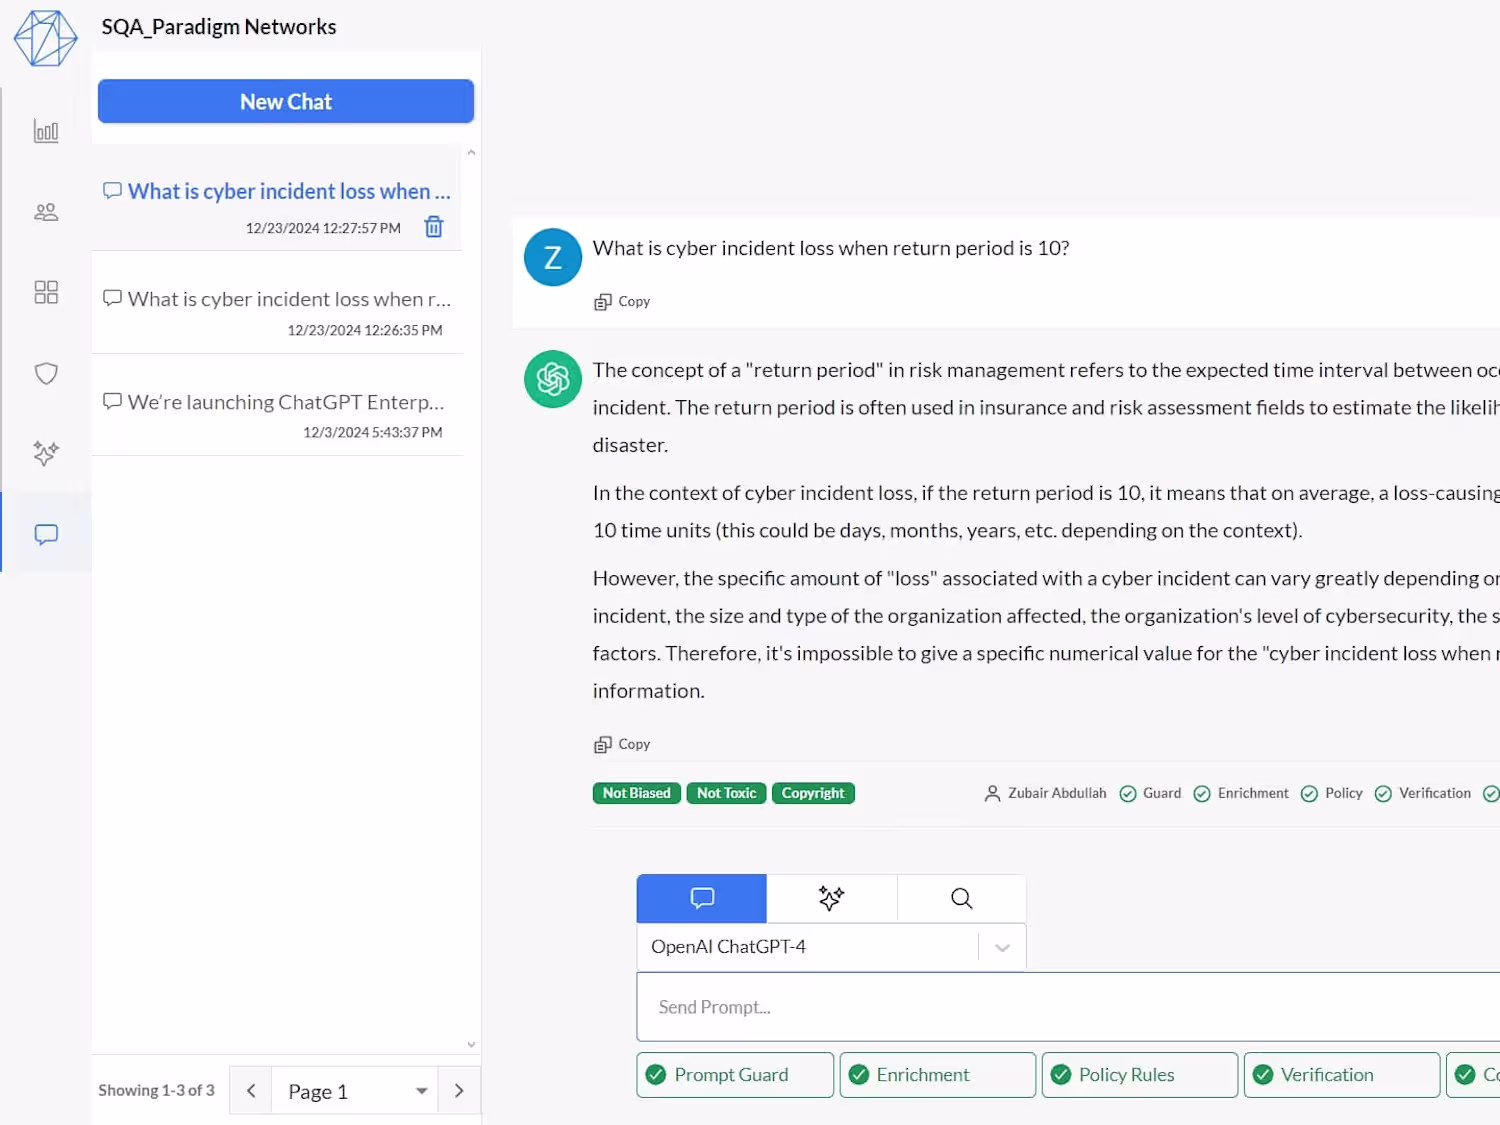Click the Paradigm Networks logo icon
Screen dimensions: 1500x1125
pos(45,39)
